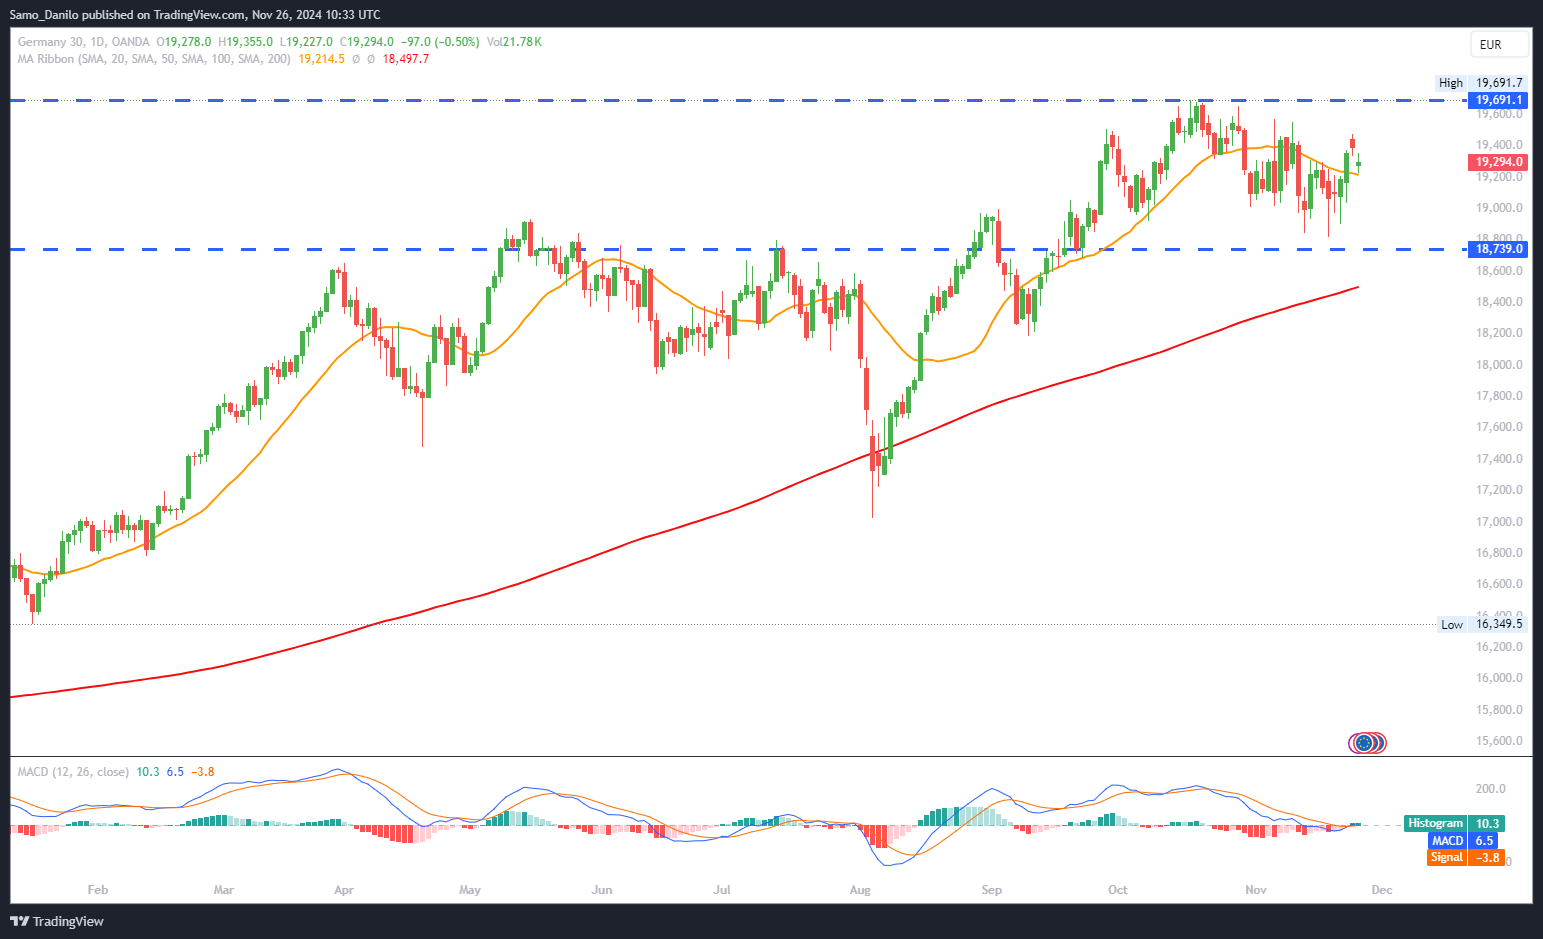Image resolution: width=1543 pixels, height=939 pixels.
Task: Click the open price O19,278.0
Action: 184,42
